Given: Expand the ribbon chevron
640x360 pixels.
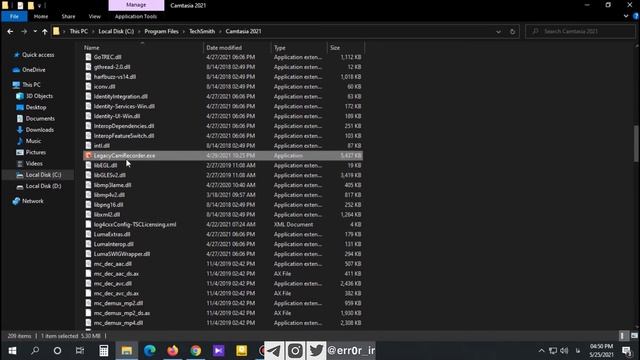Looking at the screenshot, I should (x=626, y=16).
